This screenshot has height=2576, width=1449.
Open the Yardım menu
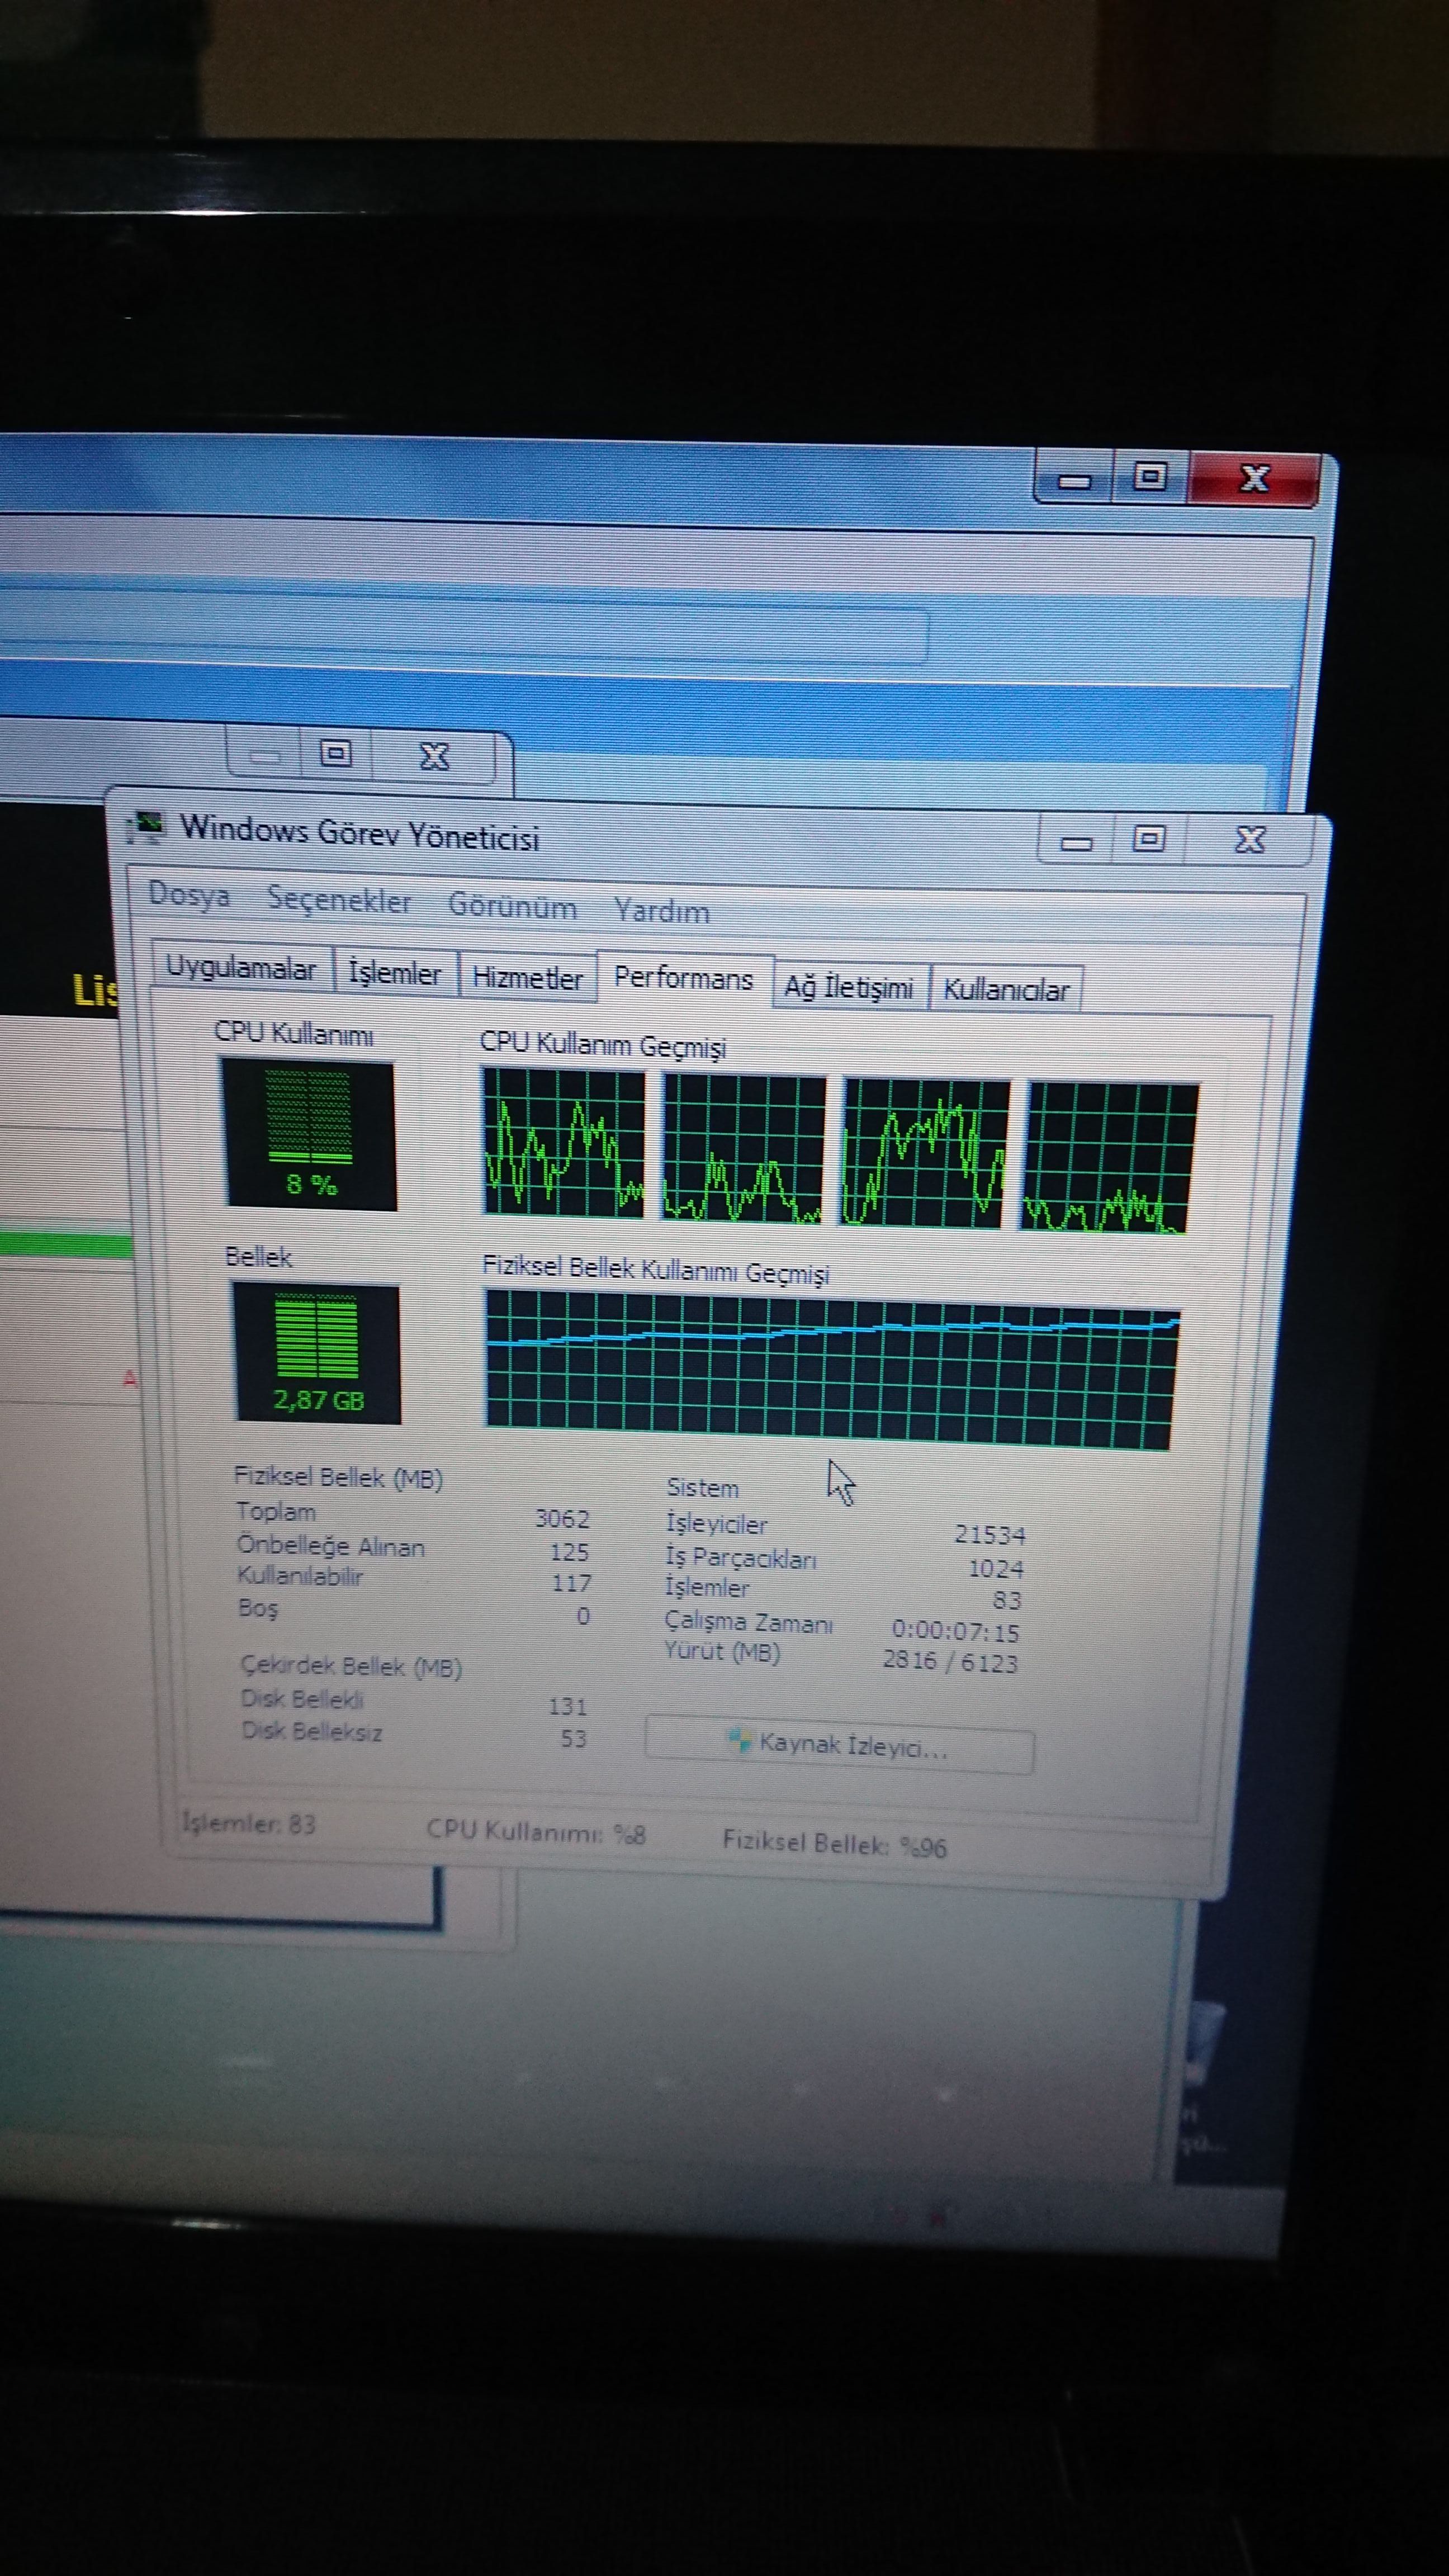(661, 911)
